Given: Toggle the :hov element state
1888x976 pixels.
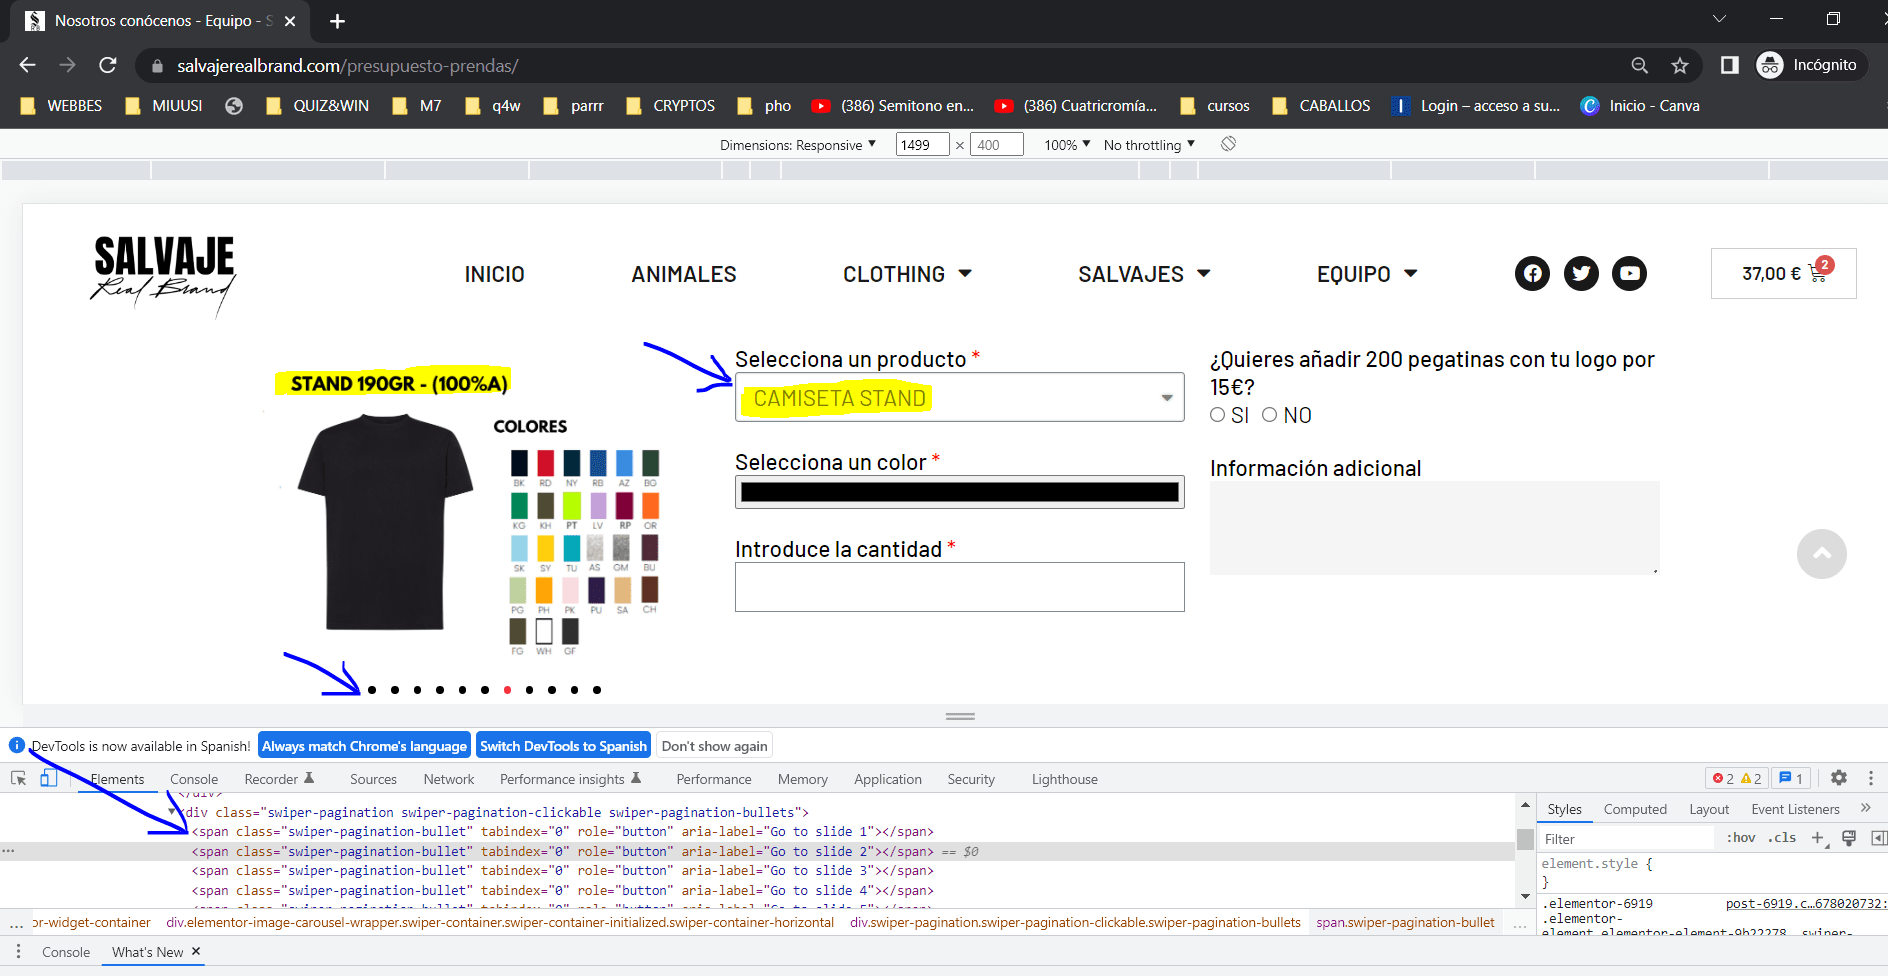Looking at the screenshot, I should [1741, 838].
